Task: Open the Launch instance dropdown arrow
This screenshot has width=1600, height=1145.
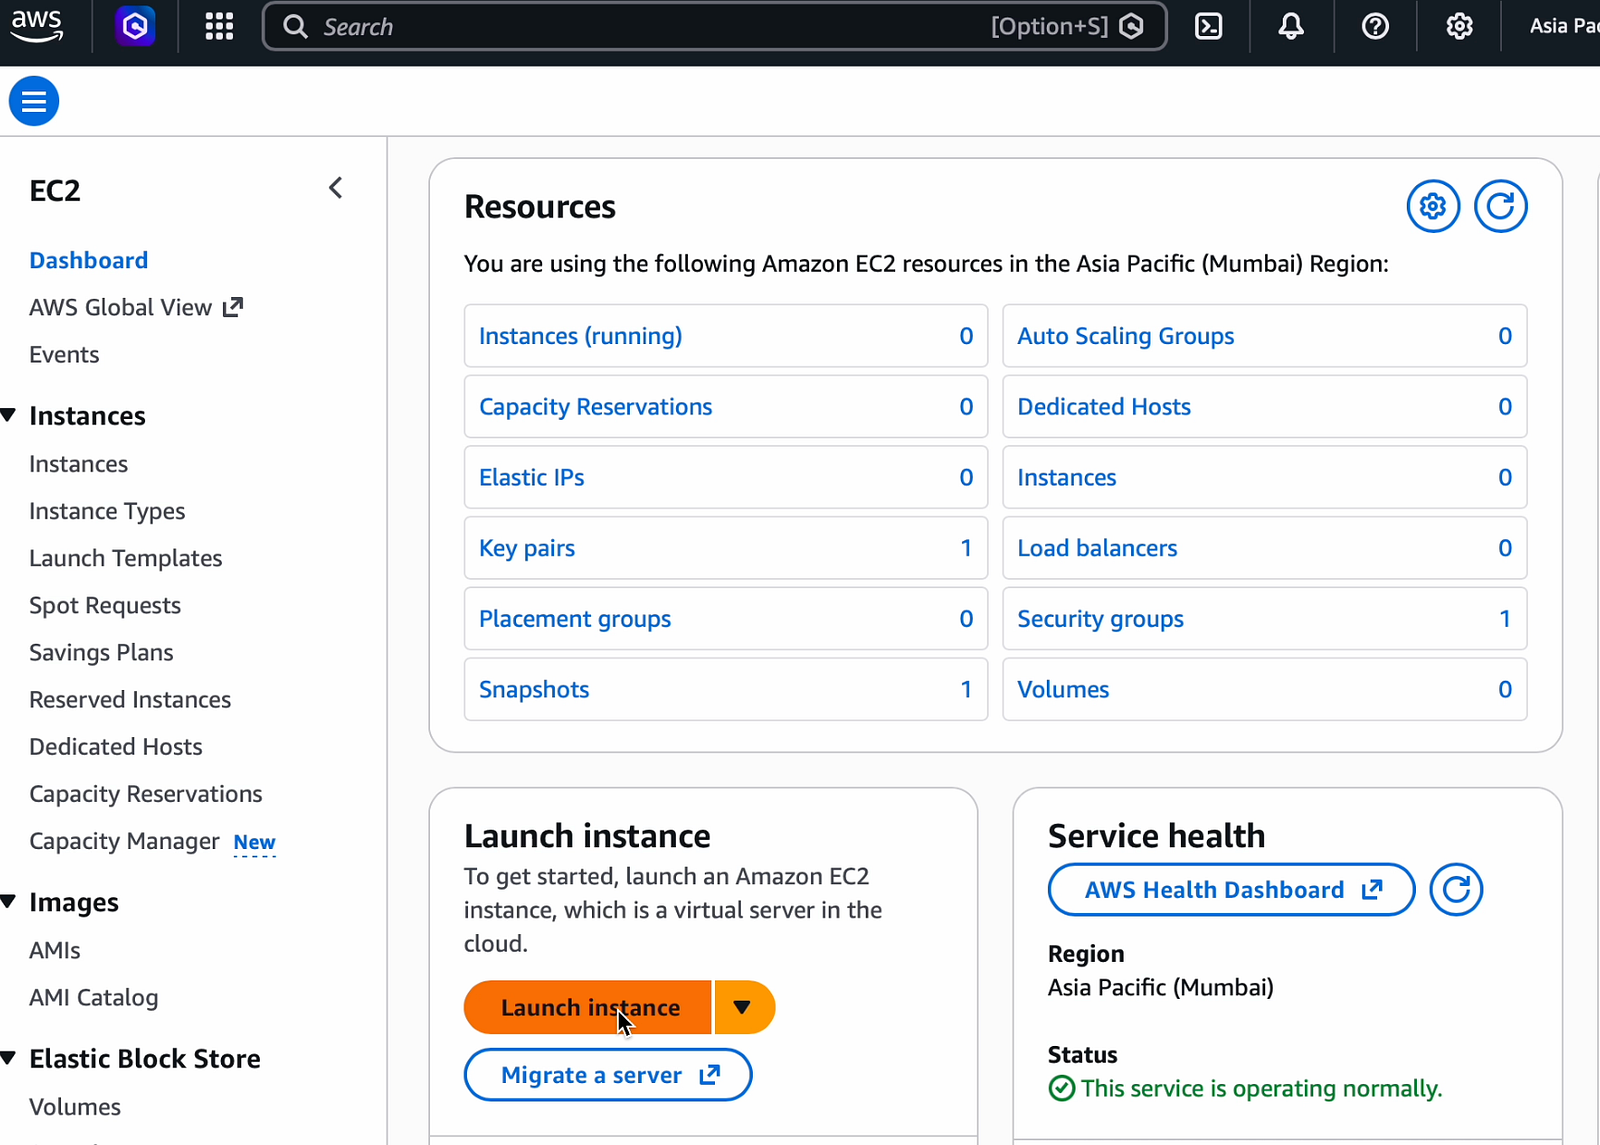Action: pyautogui.click(x=743, y=1007)
